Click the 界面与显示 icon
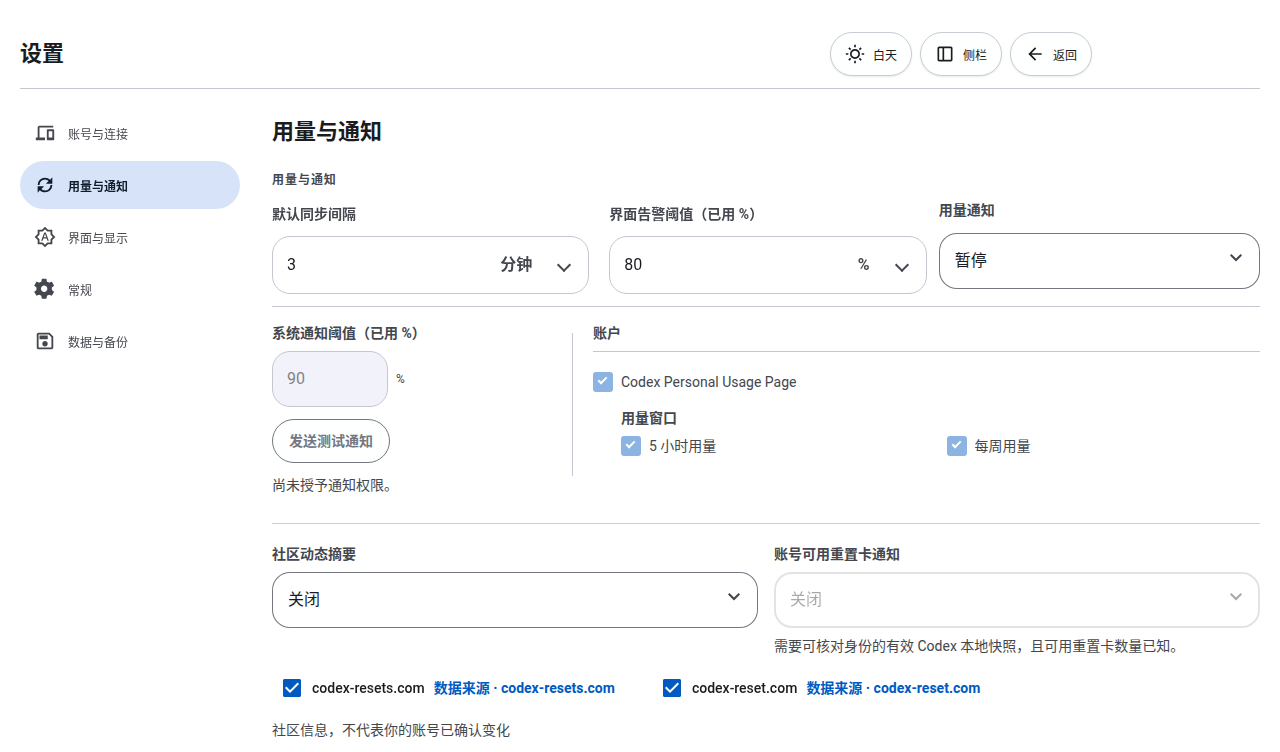The height and width of the screenshot is (752, 1280). click(x=44, y=237)
